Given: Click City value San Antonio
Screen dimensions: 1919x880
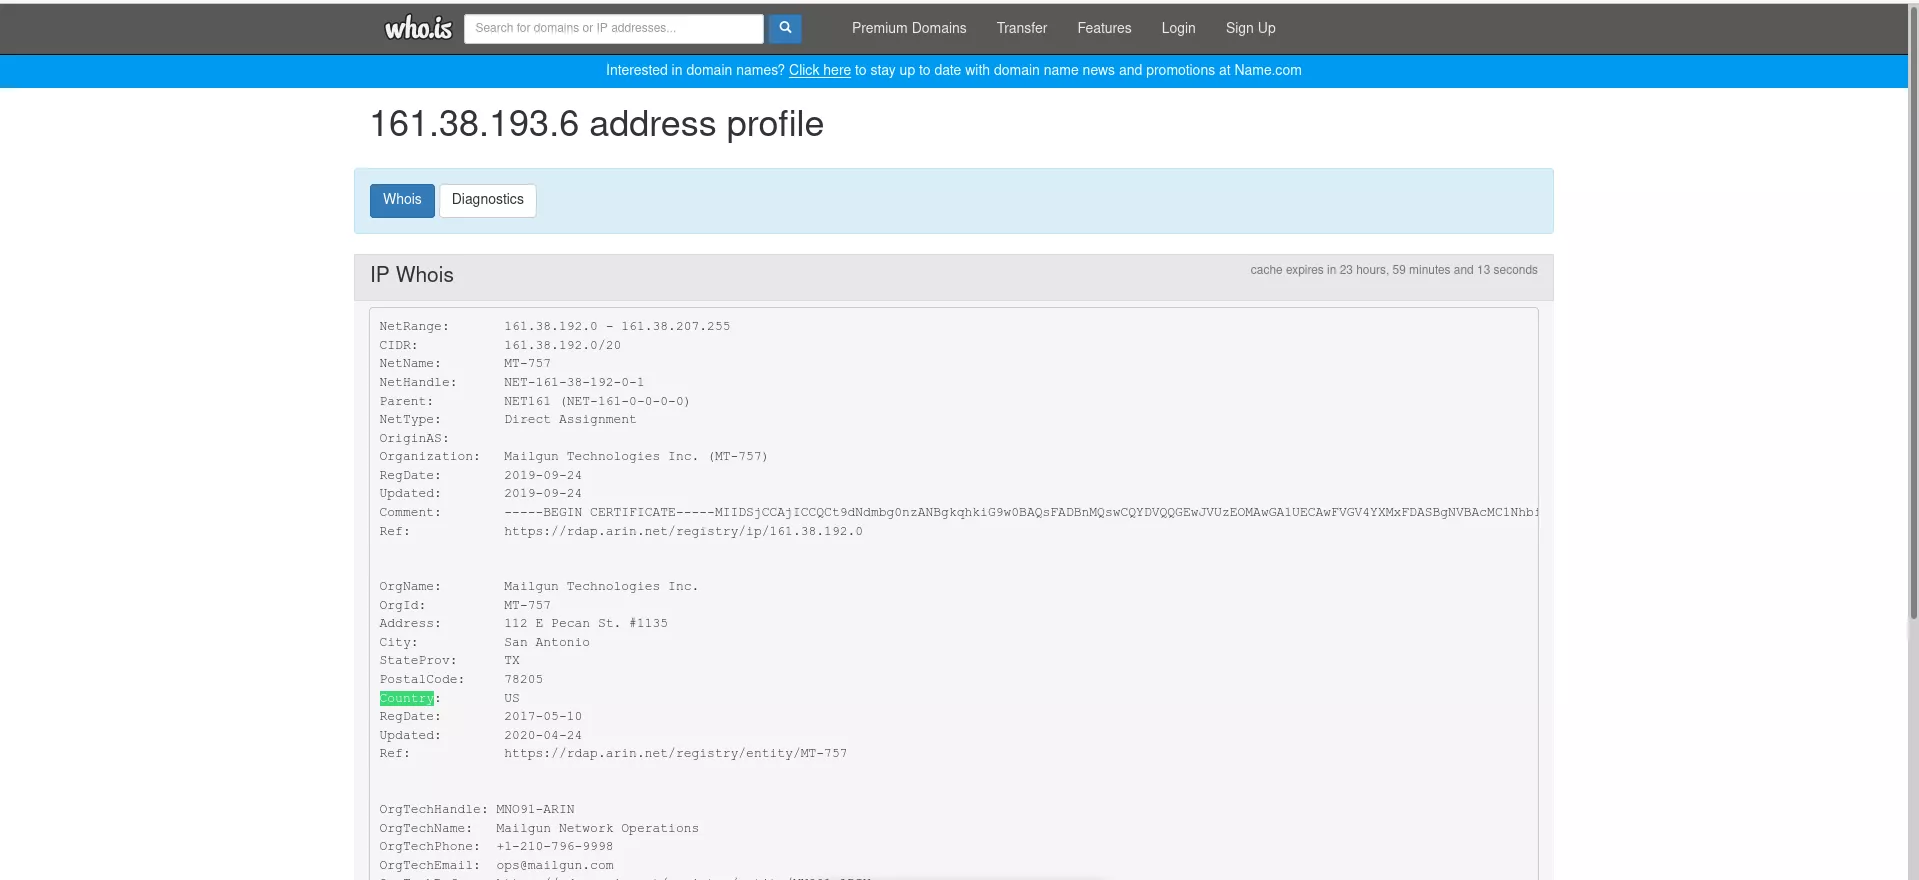Looking at the screenshot, I should pos(547,643).
